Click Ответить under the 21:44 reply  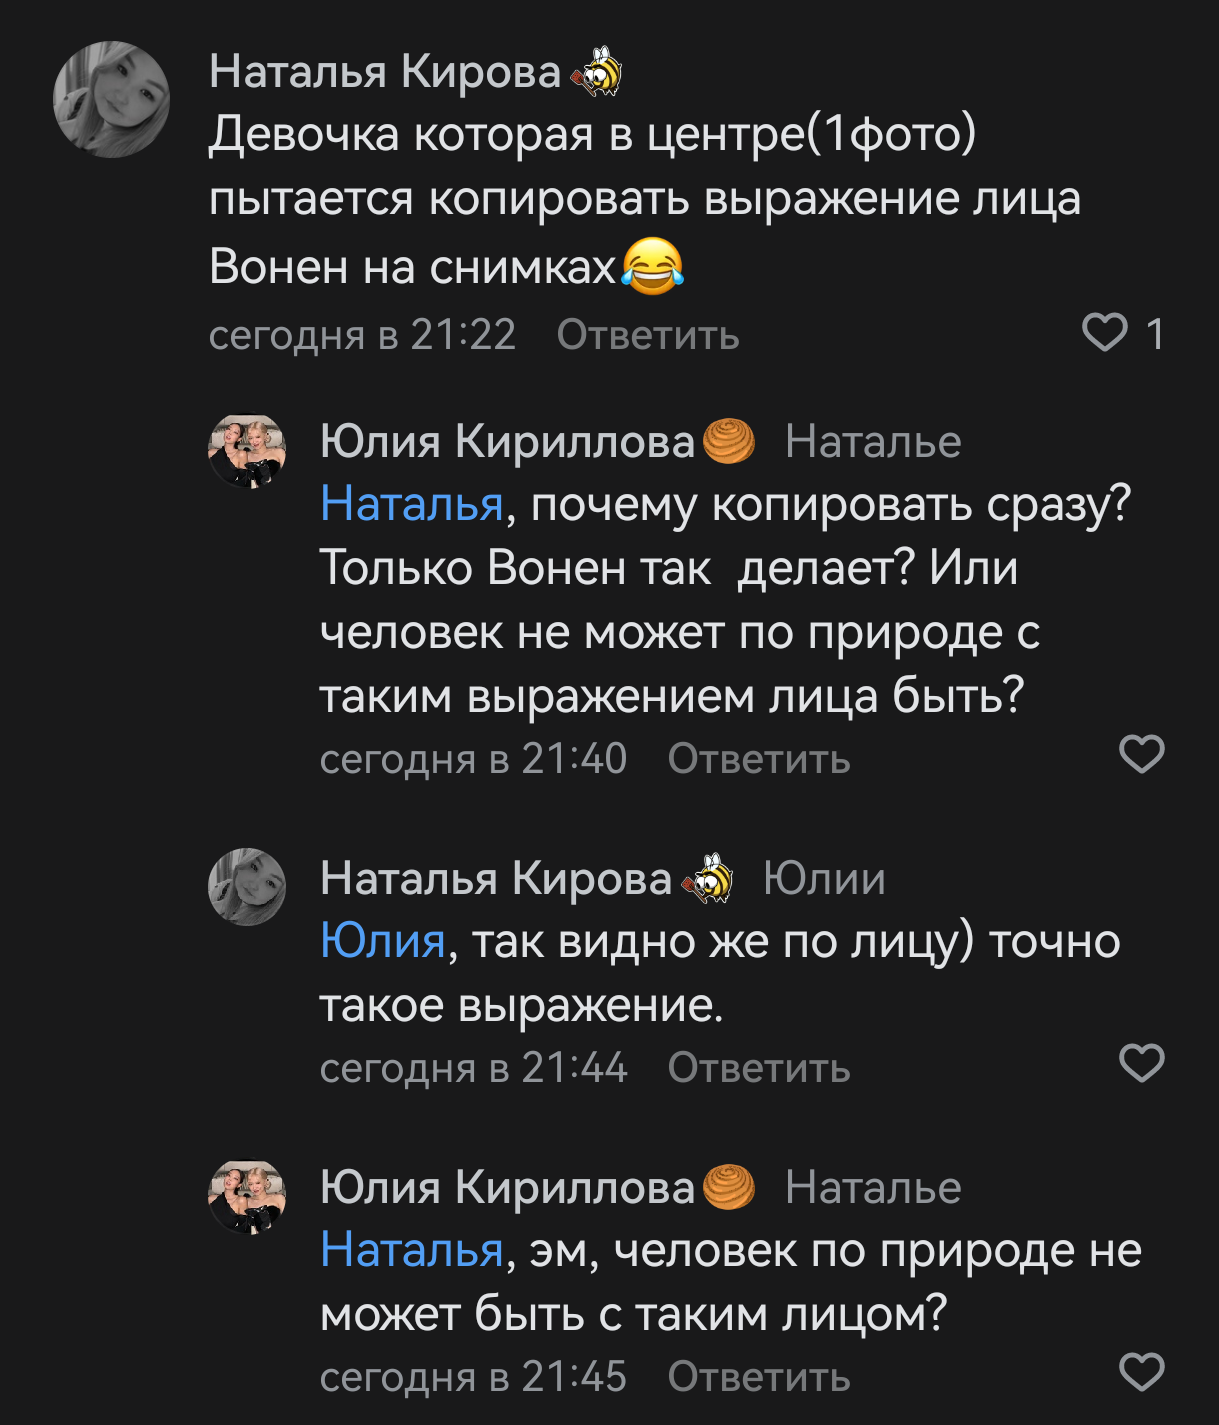coord(759,1068)
